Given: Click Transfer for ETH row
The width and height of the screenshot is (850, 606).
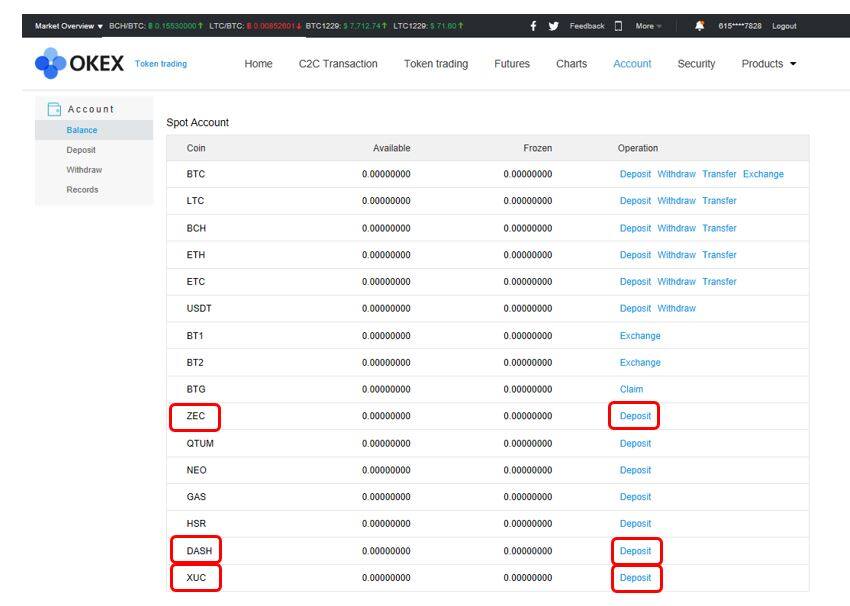Looking at the screenshot, I should point(719,255).
